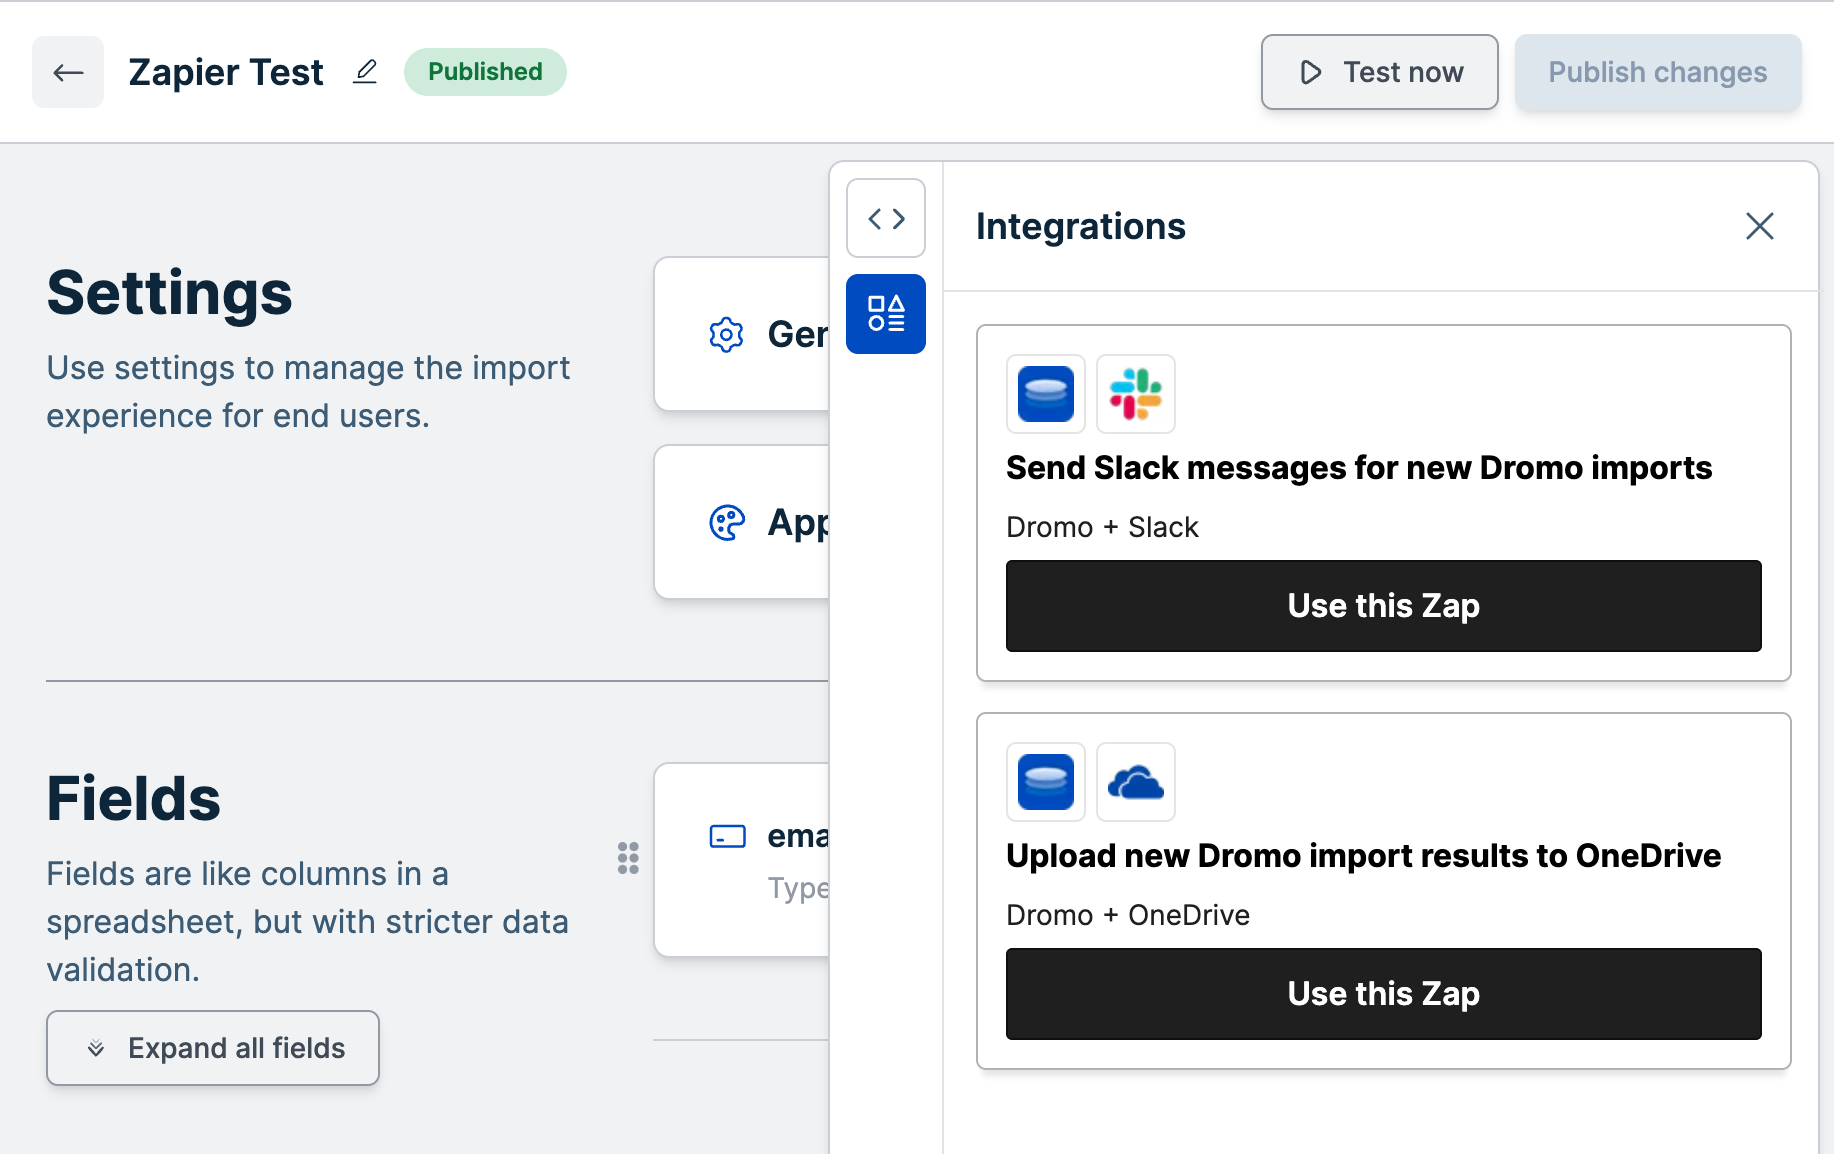Select the Integrations sidebar icon
This screenshot has height=1154, width=1834.
[886, 314]
